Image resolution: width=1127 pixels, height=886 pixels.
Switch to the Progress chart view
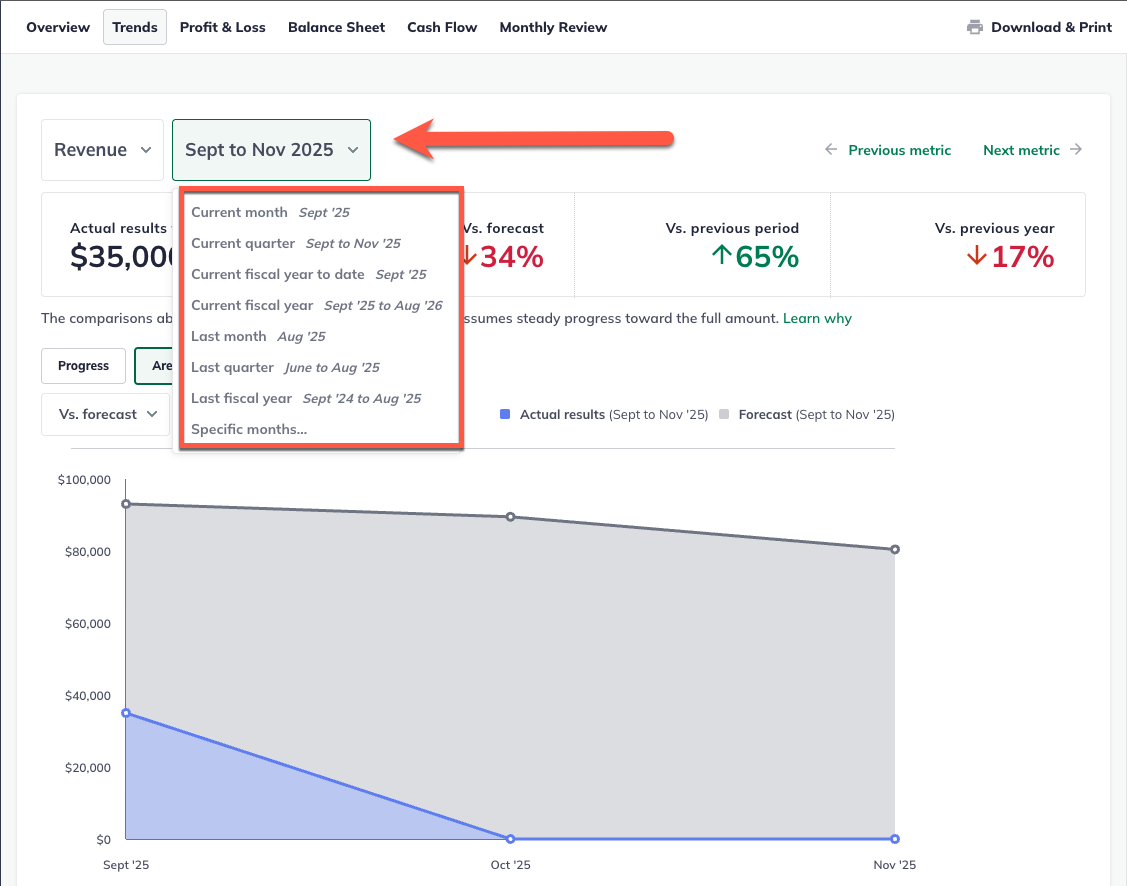(x=83, y=366)
